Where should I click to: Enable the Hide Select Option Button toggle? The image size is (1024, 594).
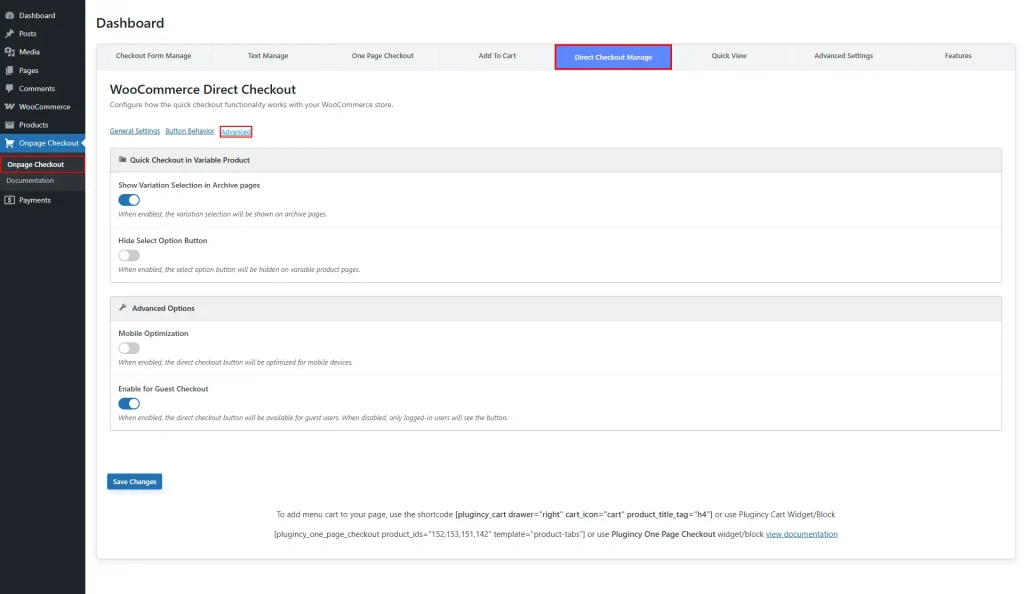(129, 255)
